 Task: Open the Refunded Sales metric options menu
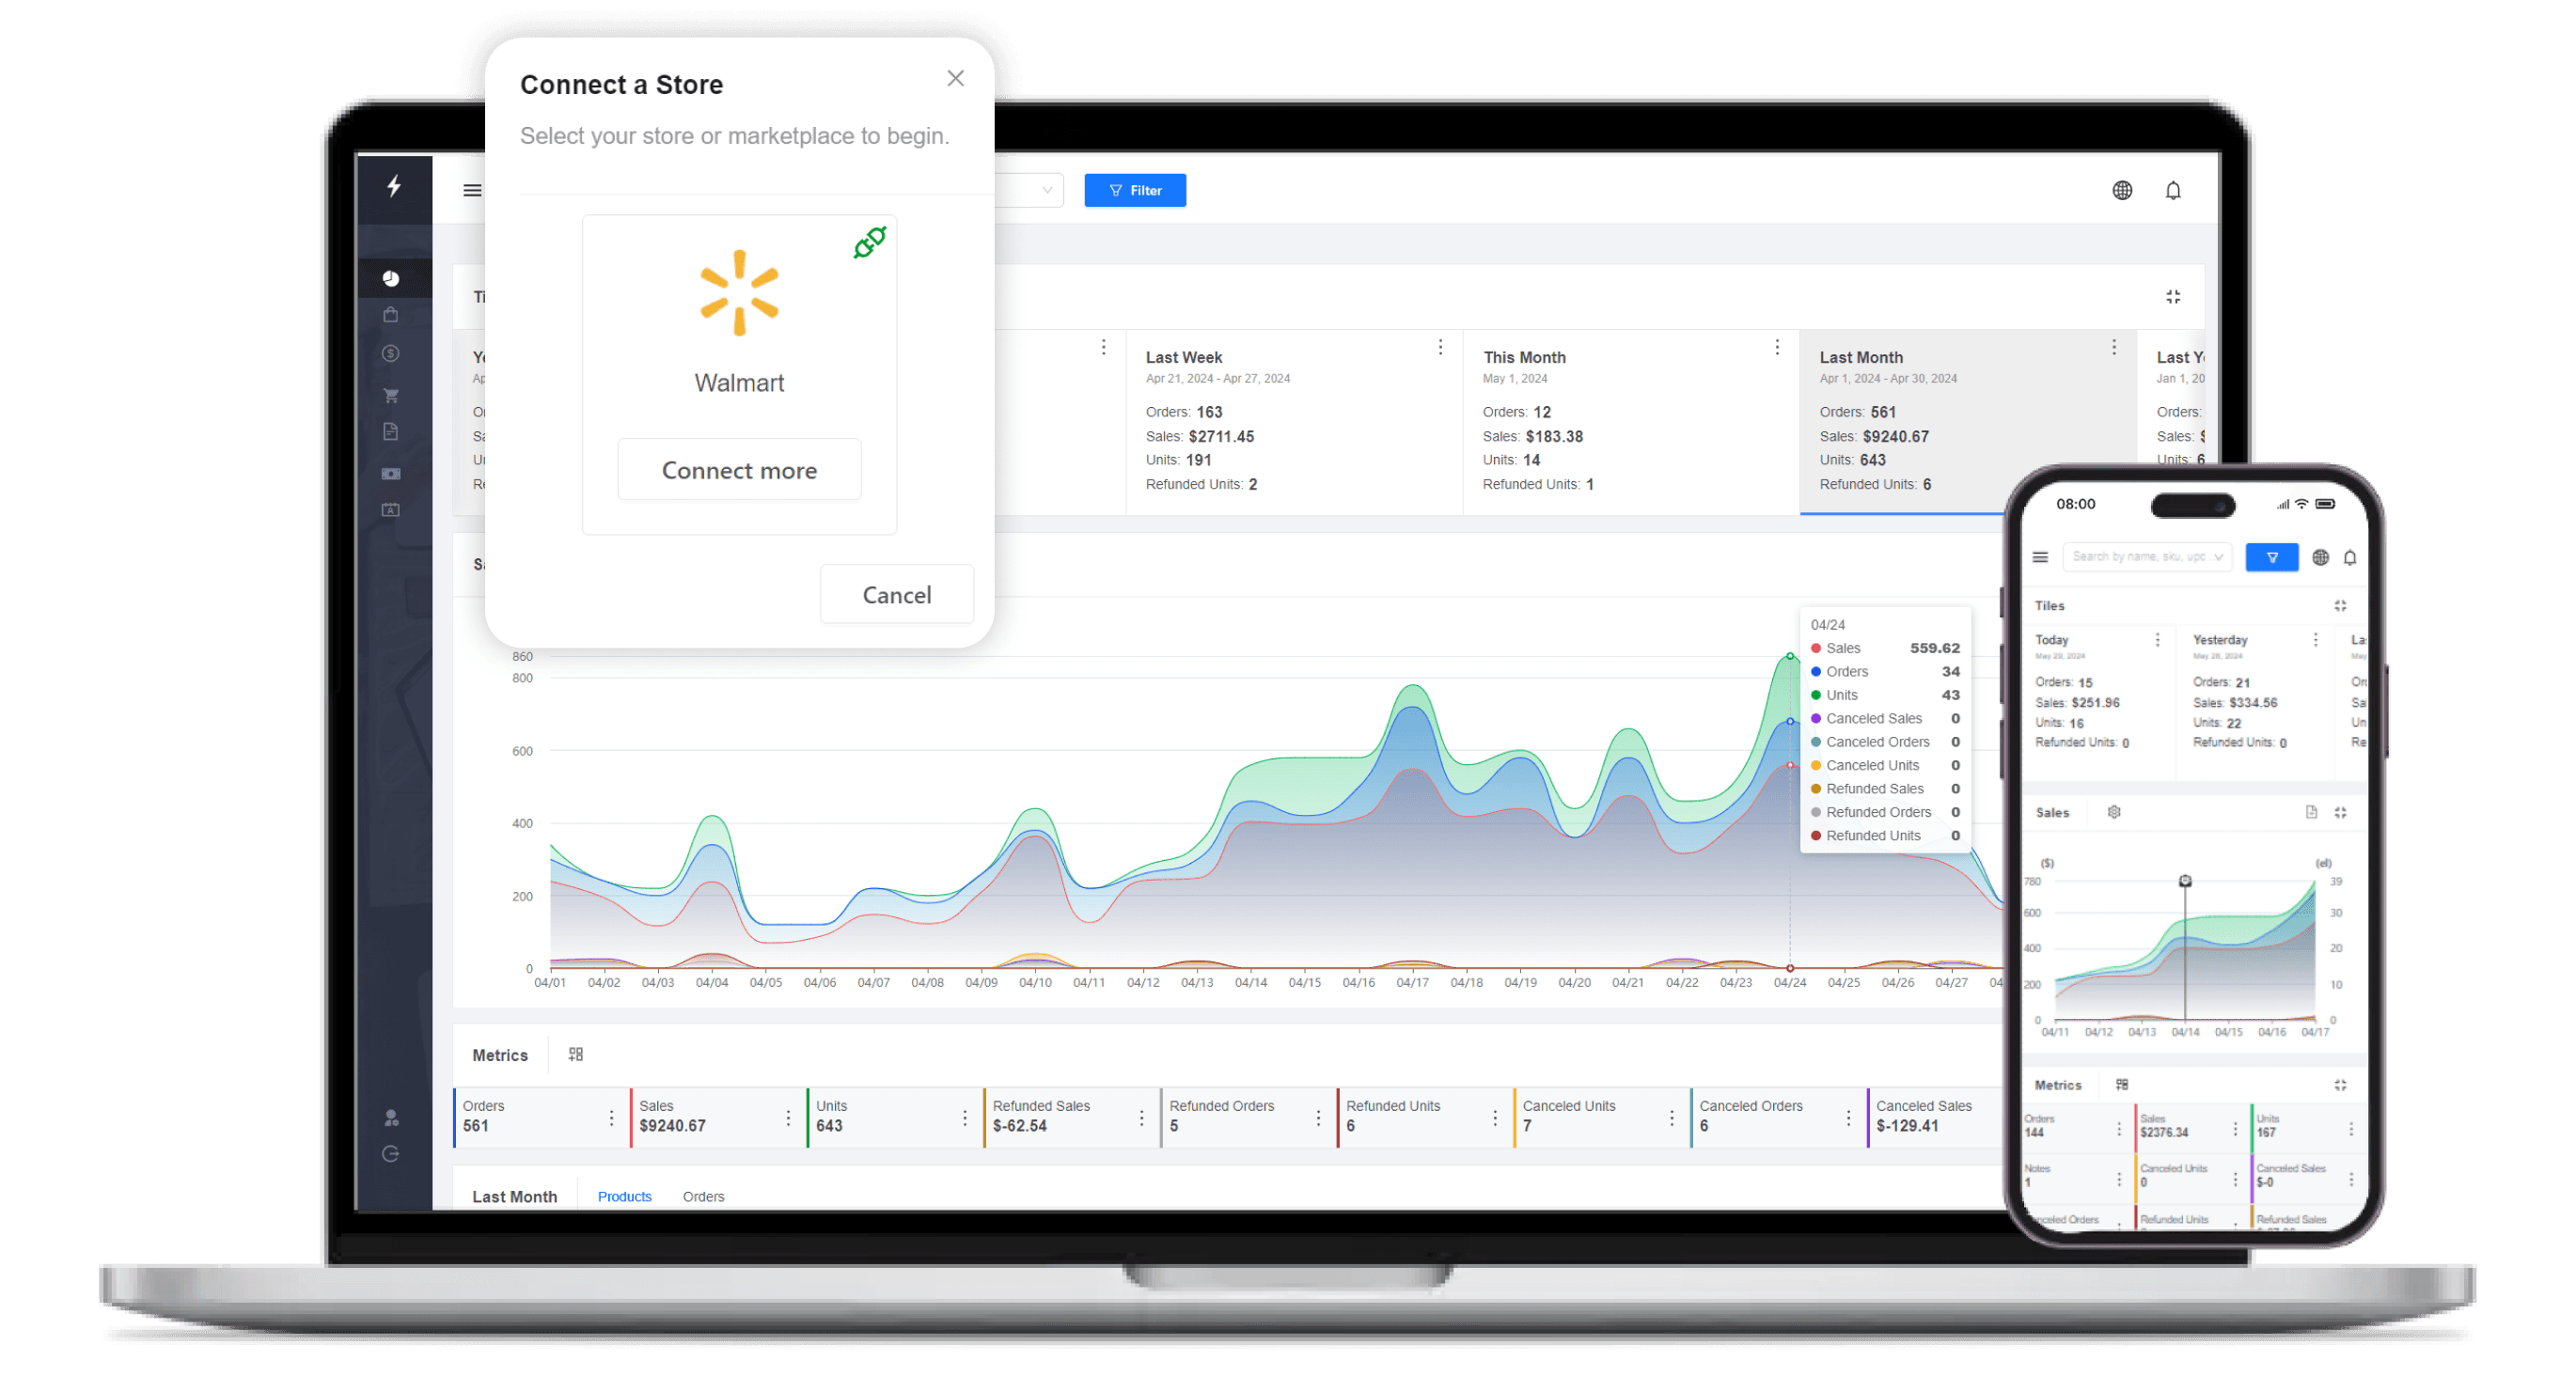(1141, 1118)
